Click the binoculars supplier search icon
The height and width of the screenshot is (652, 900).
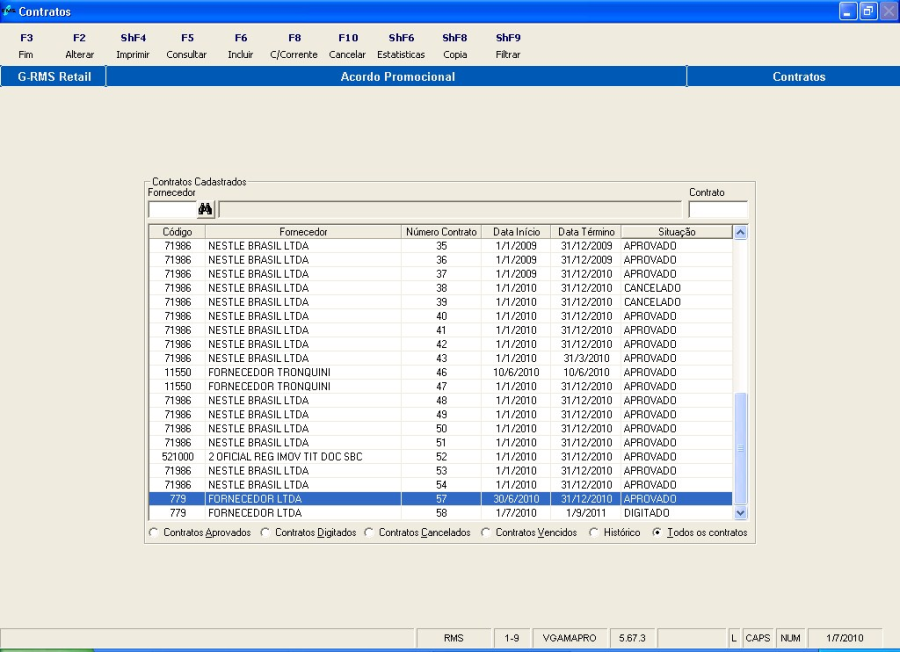point(205,209)
